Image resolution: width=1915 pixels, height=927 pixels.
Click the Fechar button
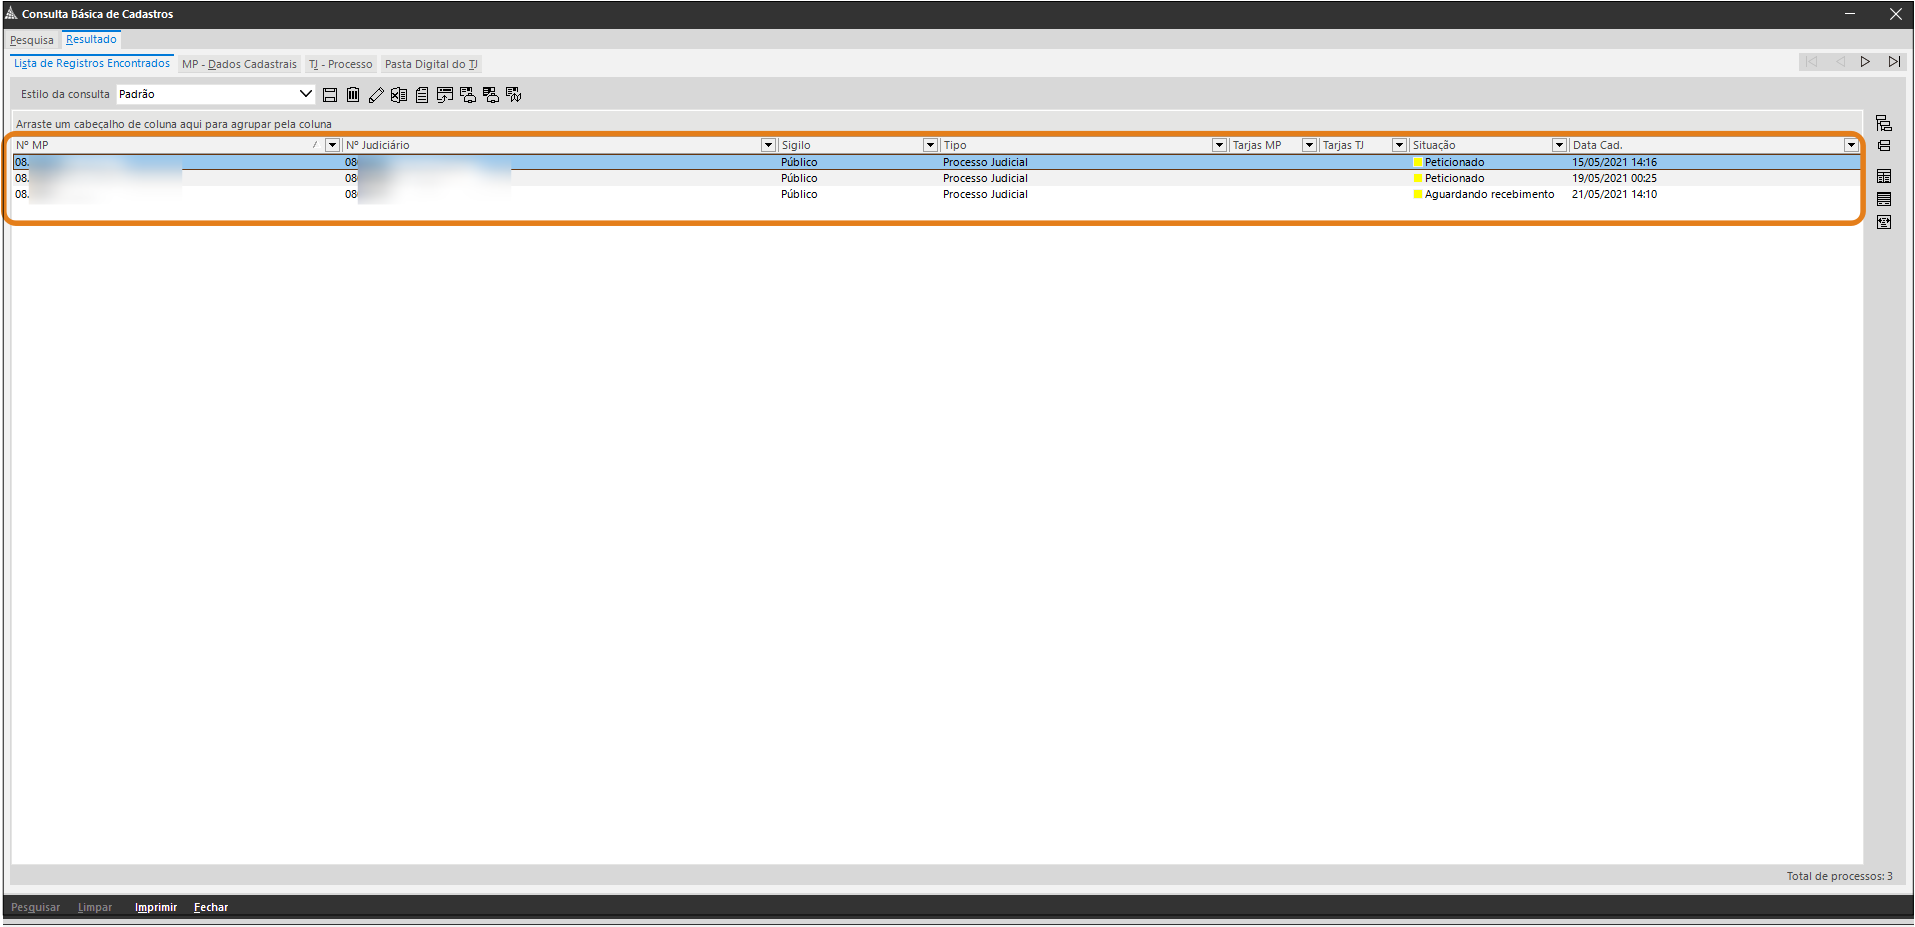[211, 907]
